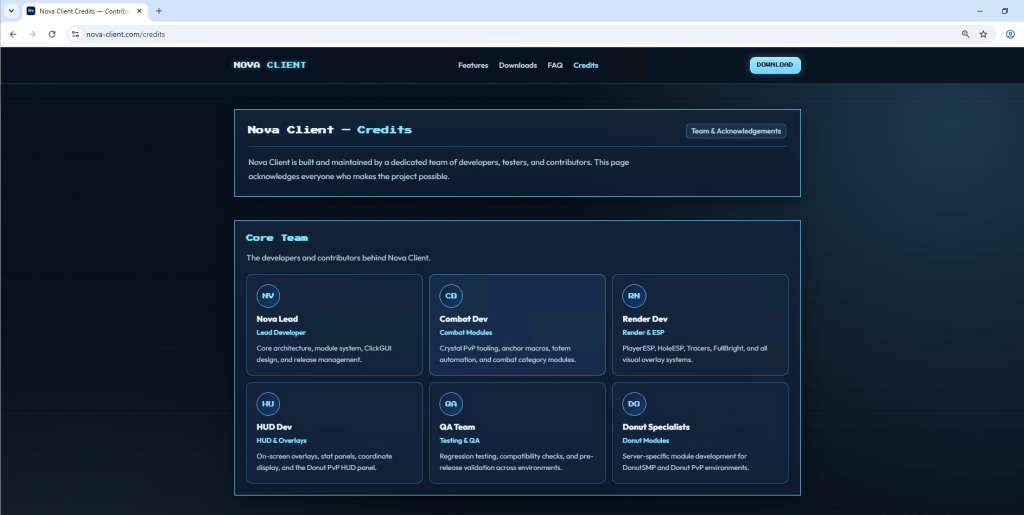Minimize the browser window
Image resolution: width=1024 pixels, height=515 pixels.
tap(980, 11)
